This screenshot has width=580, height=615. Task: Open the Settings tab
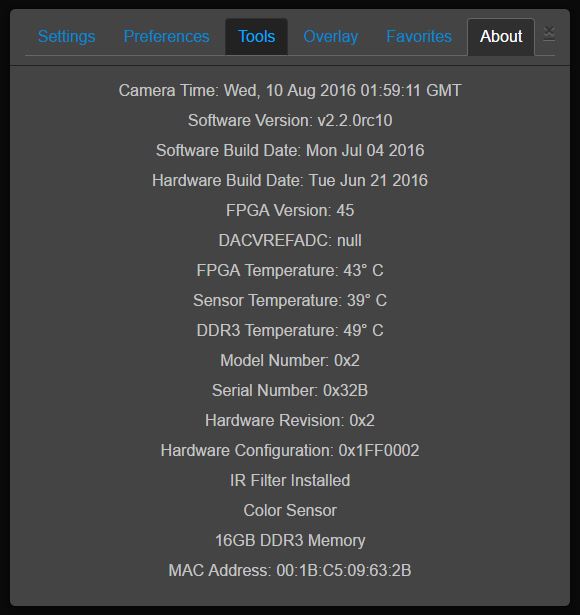66,36
